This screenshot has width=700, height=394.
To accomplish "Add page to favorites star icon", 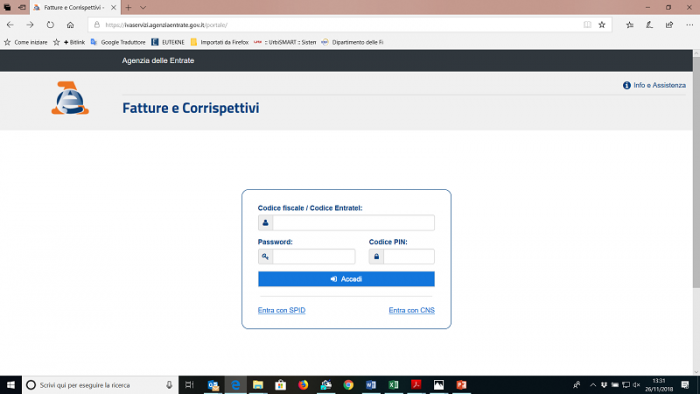I will 602,25.
